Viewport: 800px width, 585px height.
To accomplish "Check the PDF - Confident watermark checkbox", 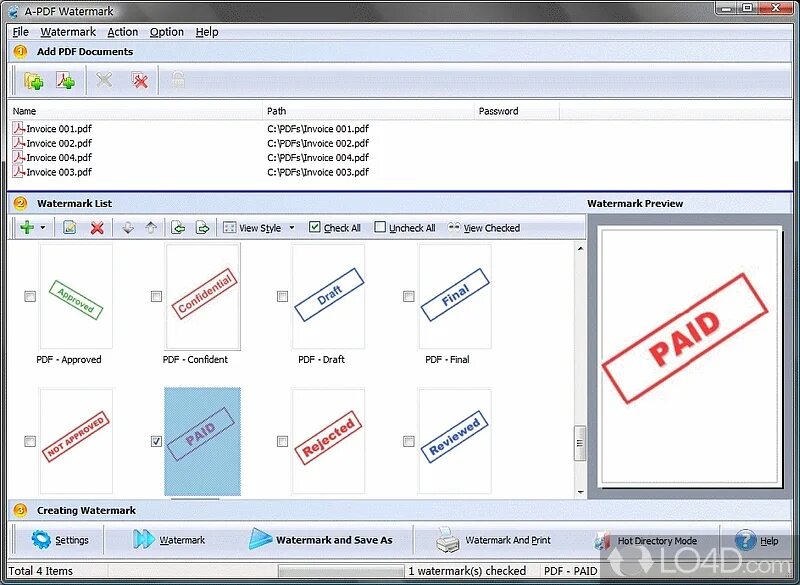I will (x=157, y=296).
